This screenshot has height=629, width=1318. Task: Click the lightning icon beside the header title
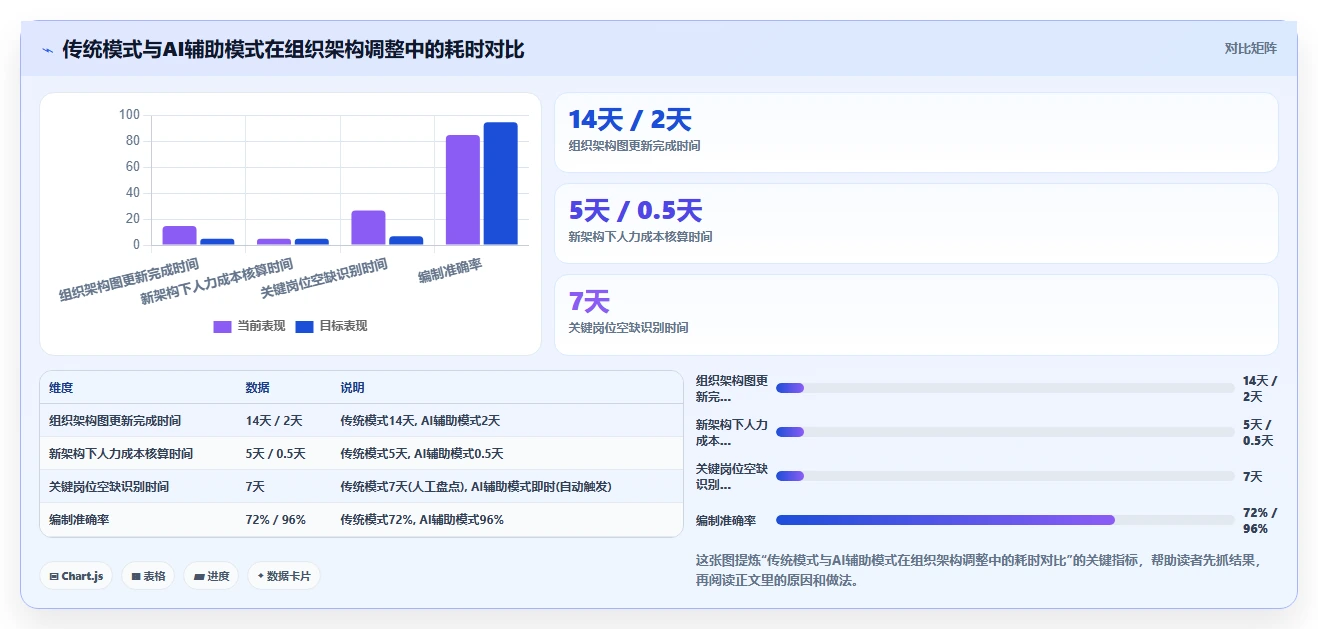pos(47,49)
